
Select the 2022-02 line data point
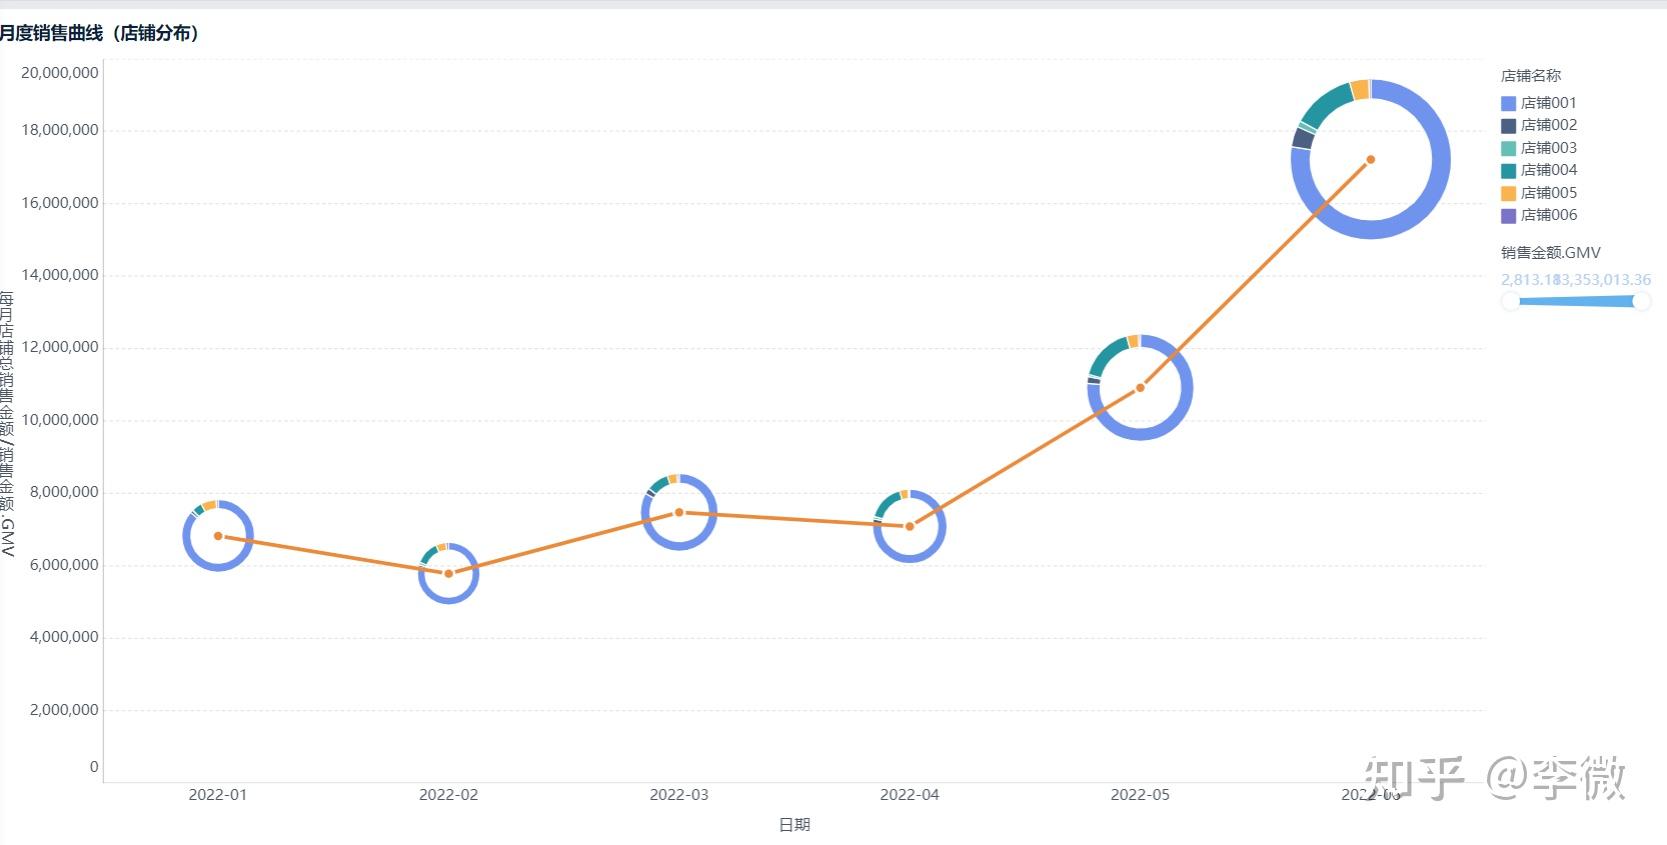pos(449,573)
